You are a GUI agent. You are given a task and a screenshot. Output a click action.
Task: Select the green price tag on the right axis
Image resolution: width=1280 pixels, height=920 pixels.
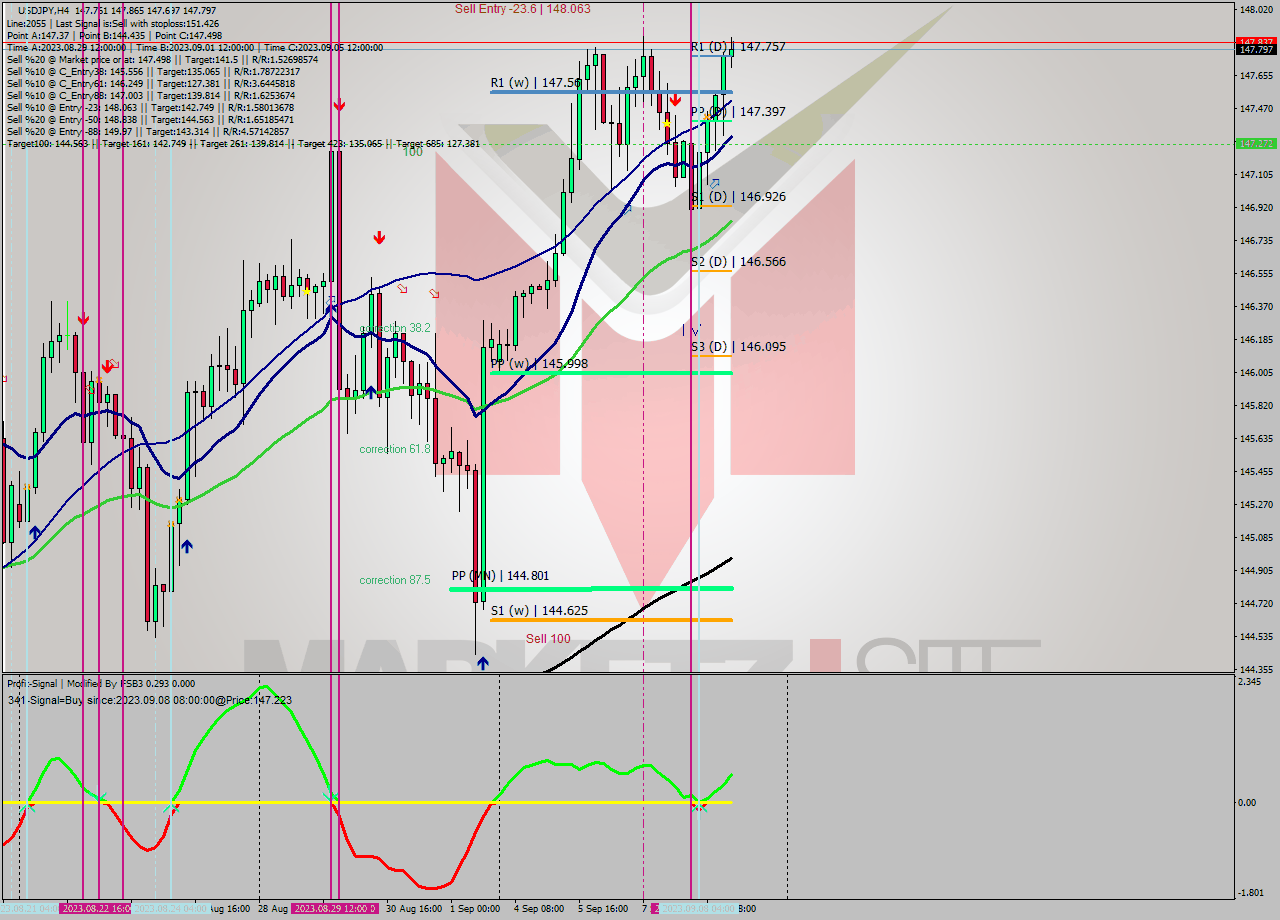tap(1256, 144)
